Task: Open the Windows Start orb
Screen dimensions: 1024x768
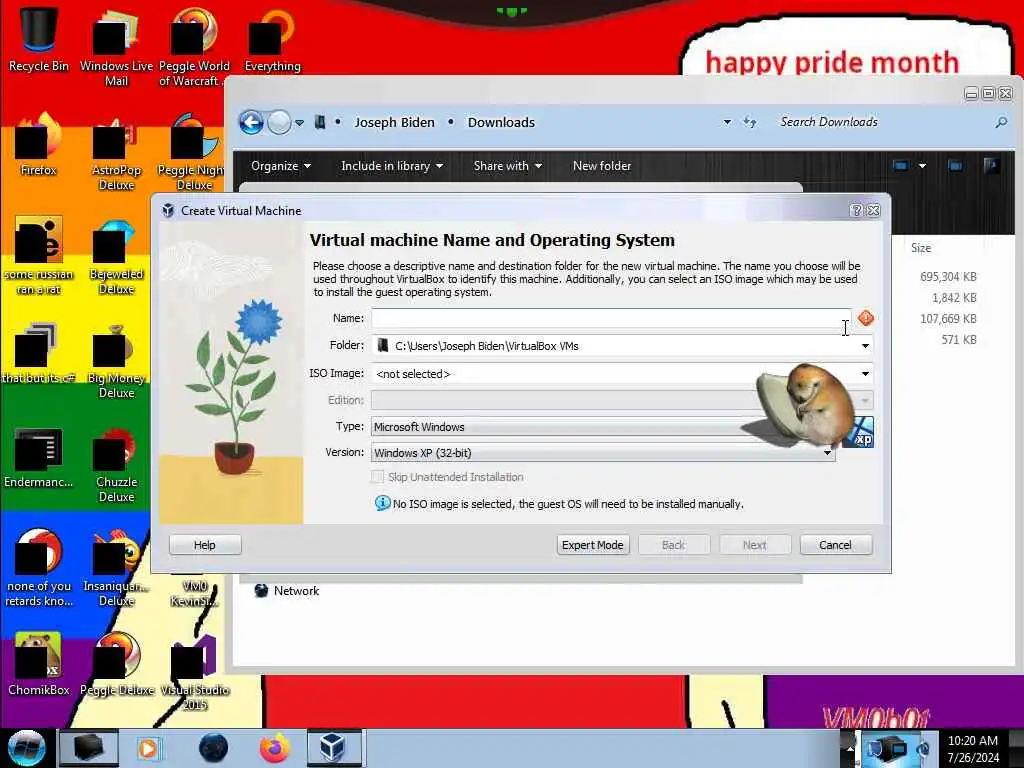Action: (x=27, y=747)
